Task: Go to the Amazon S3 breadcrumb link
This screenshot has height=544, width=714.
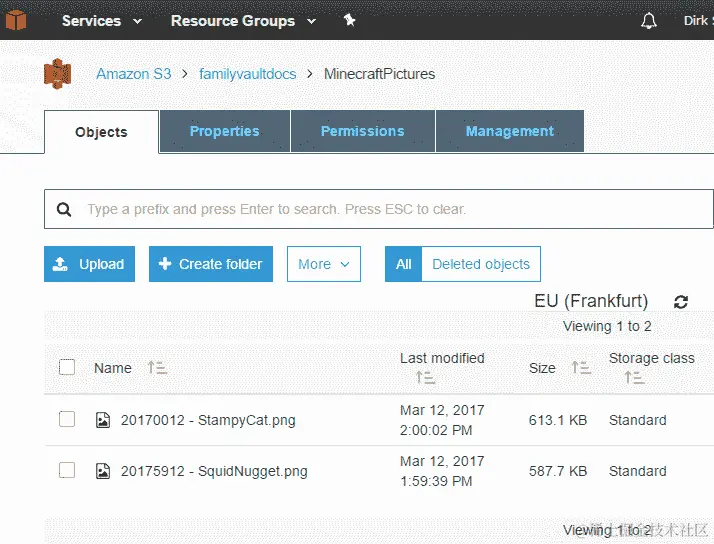Action: point(134,74)
